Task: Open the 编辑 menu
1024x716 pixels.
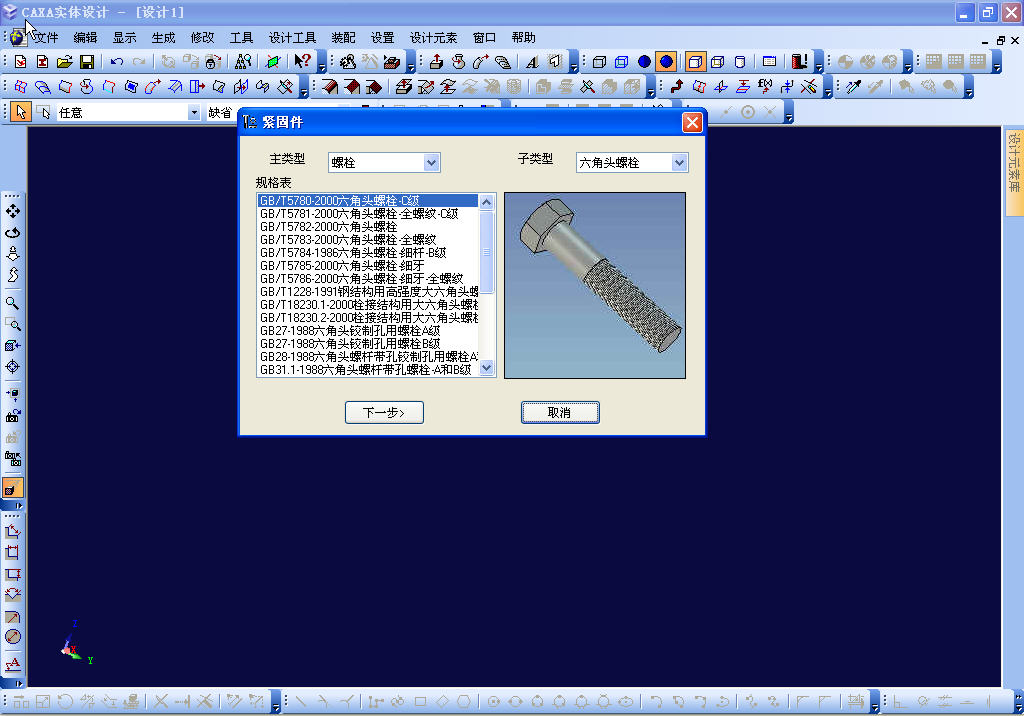Action: pos(86,37)
